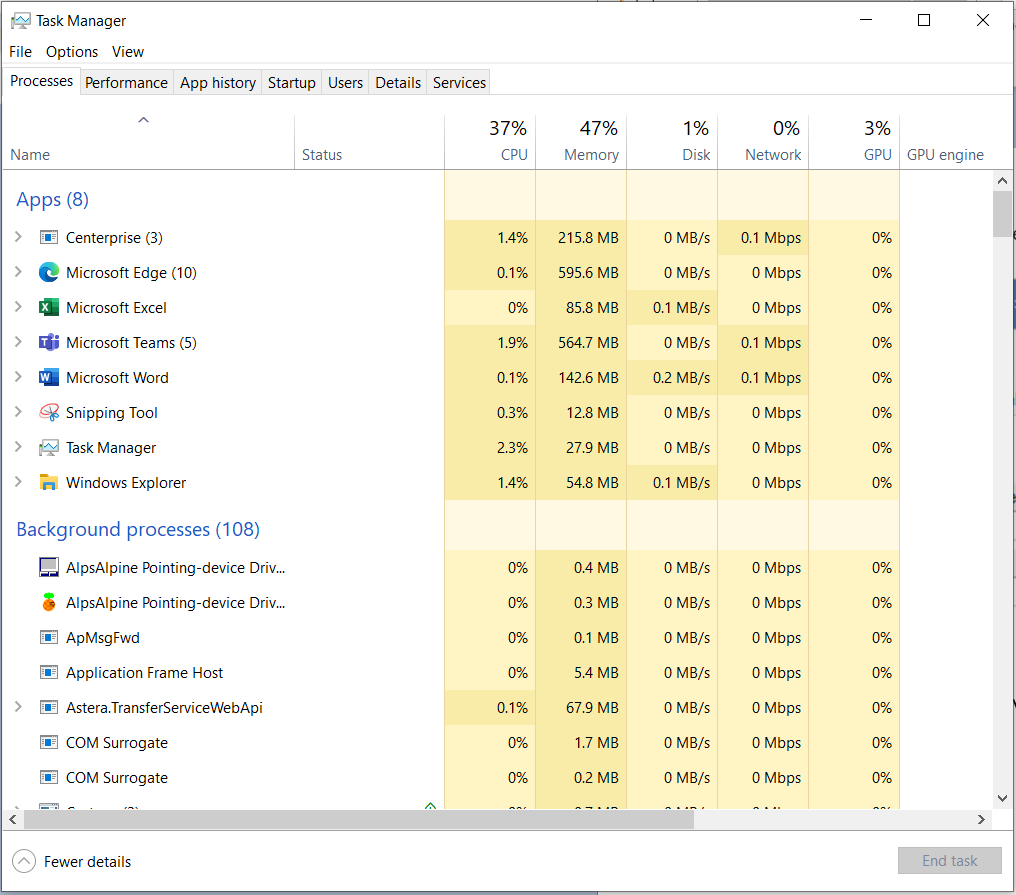Click the Task Manager process icon
The height and width of the screenshot is (895, 1016).
(48, 447)
